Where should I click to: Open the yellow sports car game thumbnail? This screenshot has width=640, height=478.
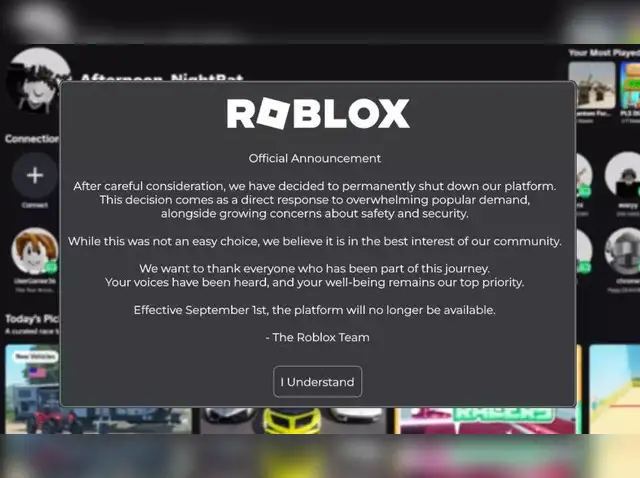pyautogui.click(x=293, y=420)
